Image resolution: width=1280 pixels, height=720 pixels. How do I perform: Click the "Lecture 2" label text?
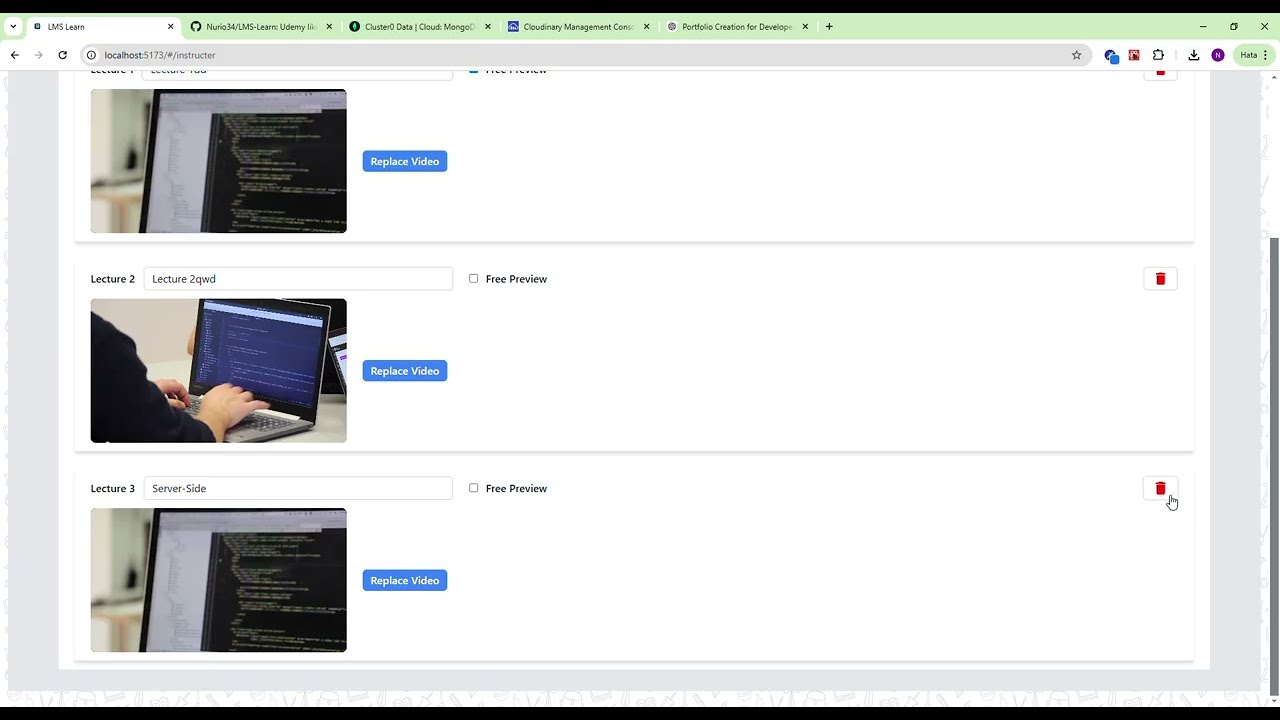click(113, 279)
